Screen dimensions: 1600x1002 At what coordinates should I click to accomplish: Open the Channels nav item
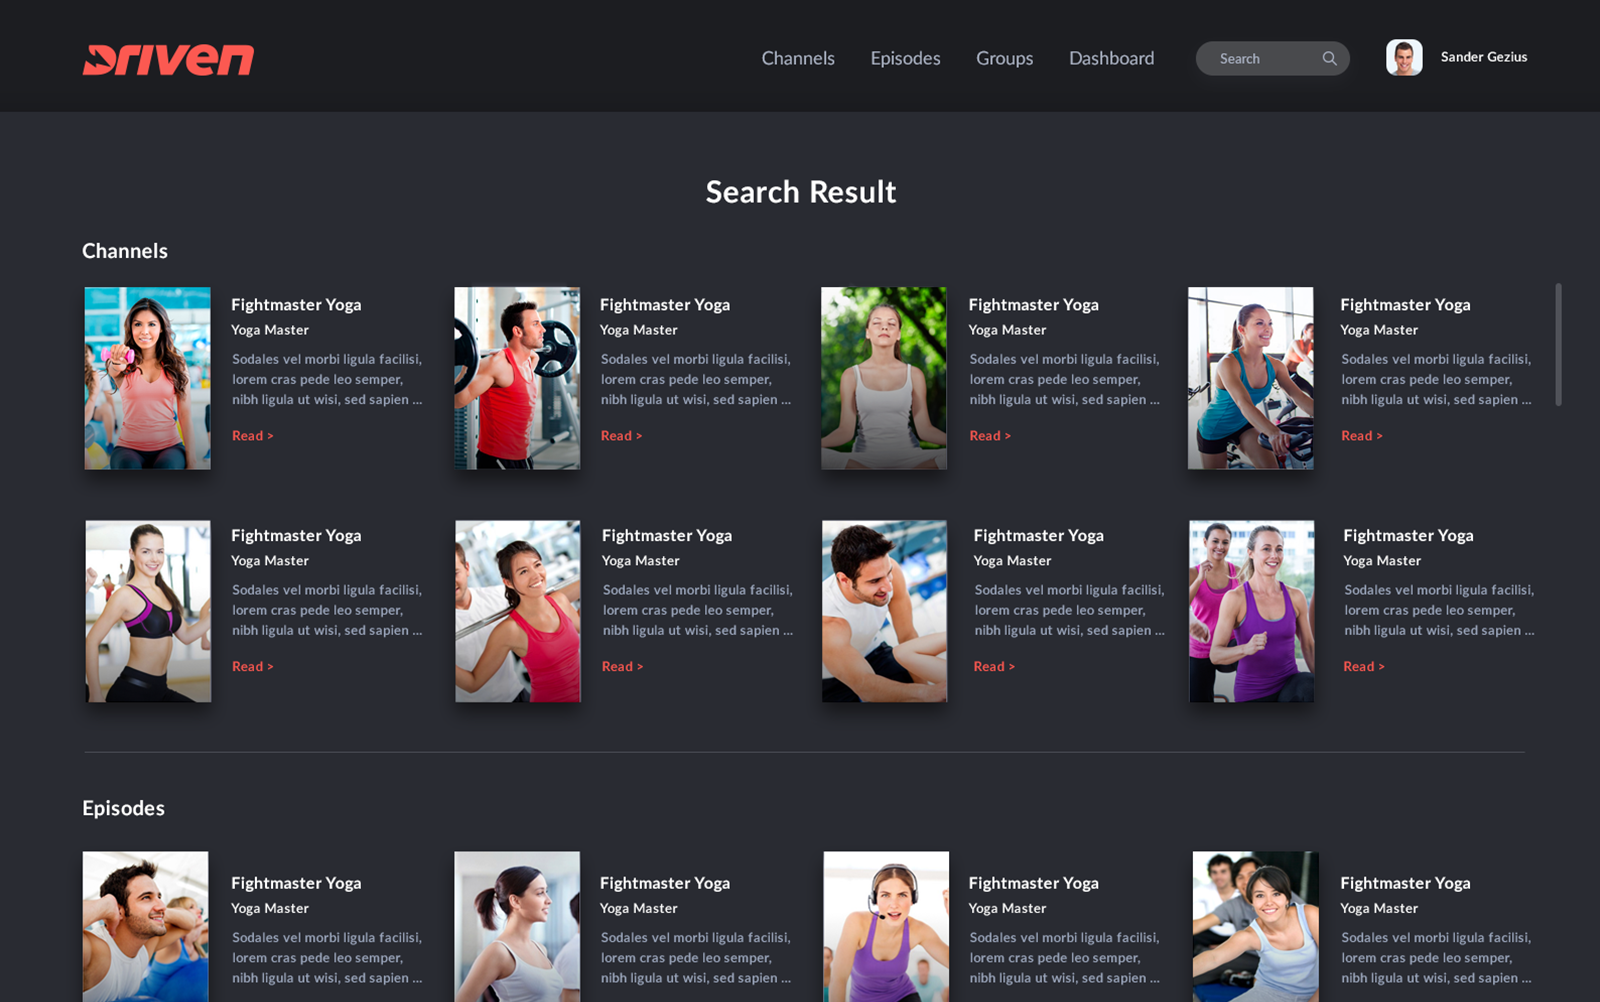(797, 59)
